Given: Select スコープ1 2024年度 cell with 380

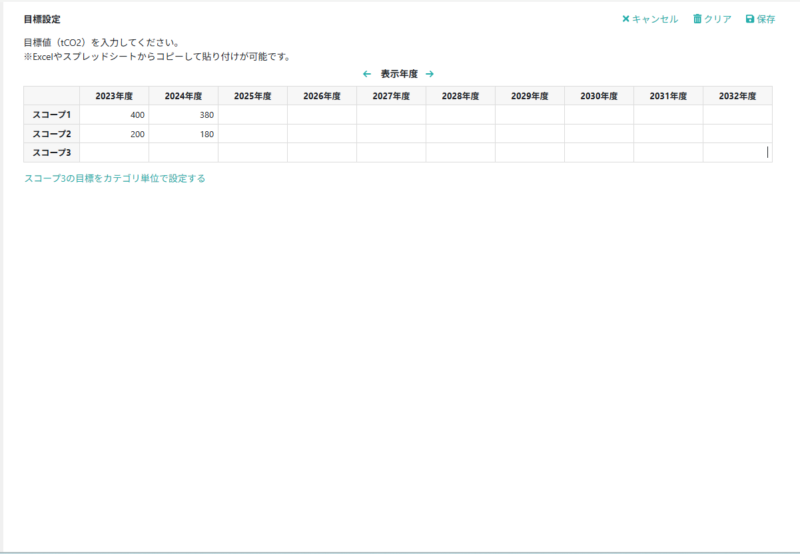Looking at the screenshot, I should 184,115.
